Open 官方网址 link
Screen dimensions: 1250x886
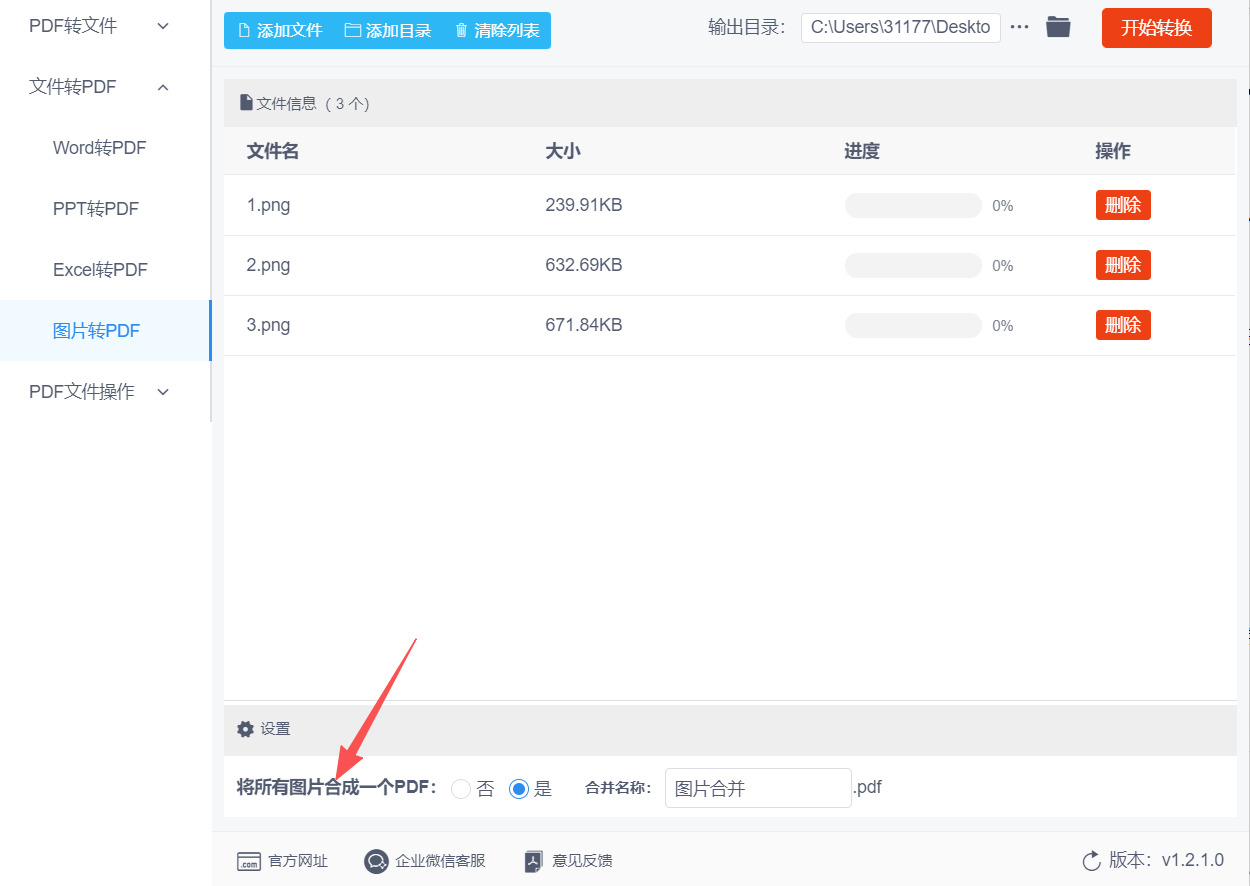tap(282, 861)
